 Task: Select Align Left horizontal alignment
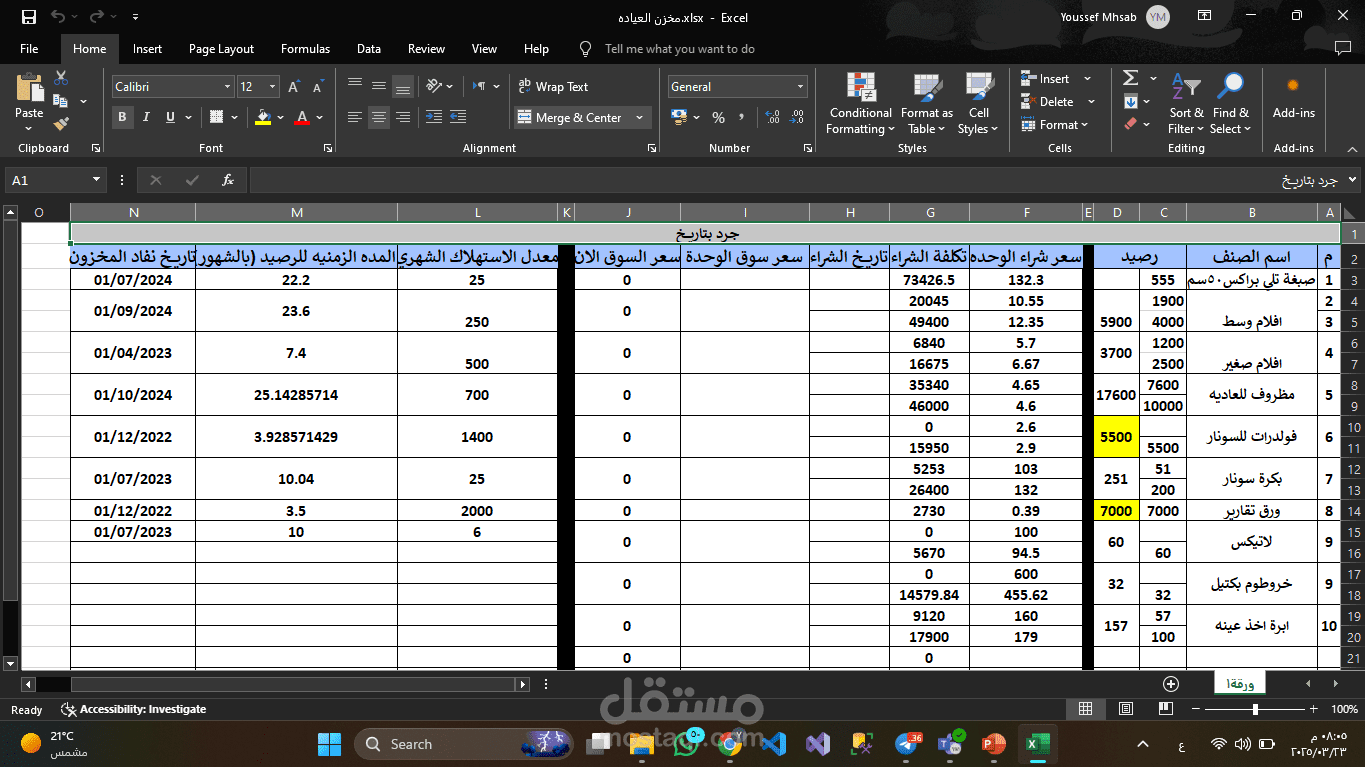355,117
